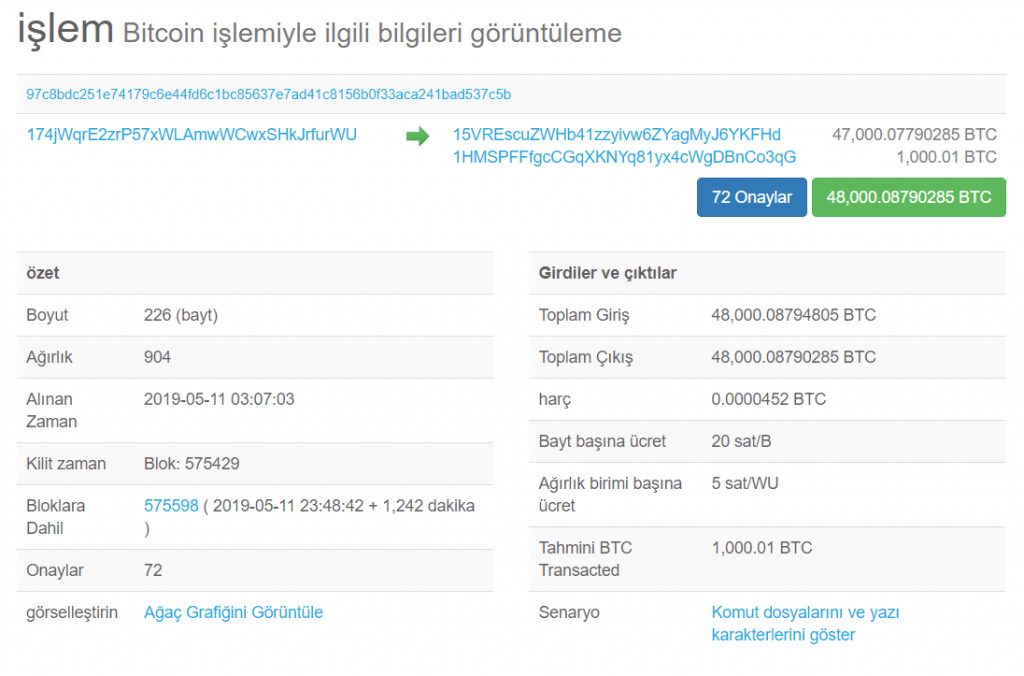Click the Bayt başına ücret label
The height and width of the screenshot is (676, 1024).
(602, 442)
